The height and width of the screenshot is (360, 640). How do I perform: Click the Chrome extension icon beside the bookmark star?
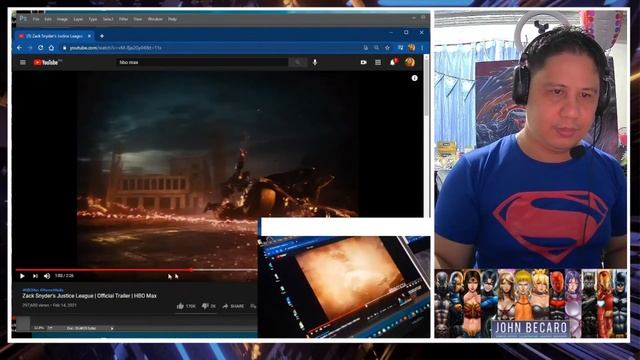click(x=400, y=48)
